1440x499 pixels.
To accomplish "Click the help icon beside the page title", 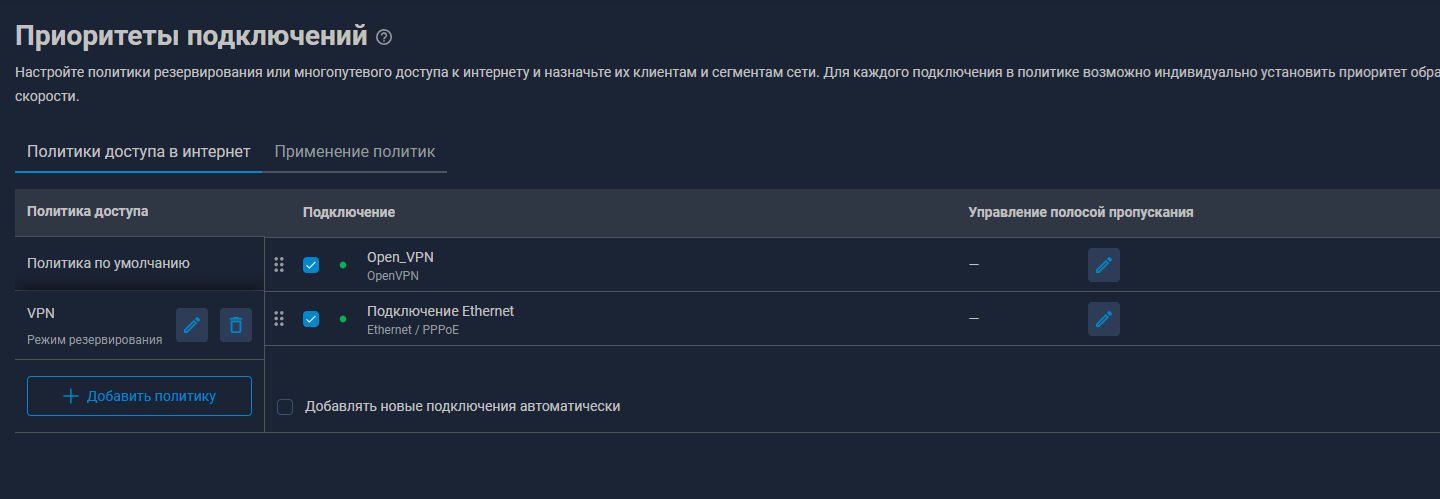I will [x=384, y=38].
